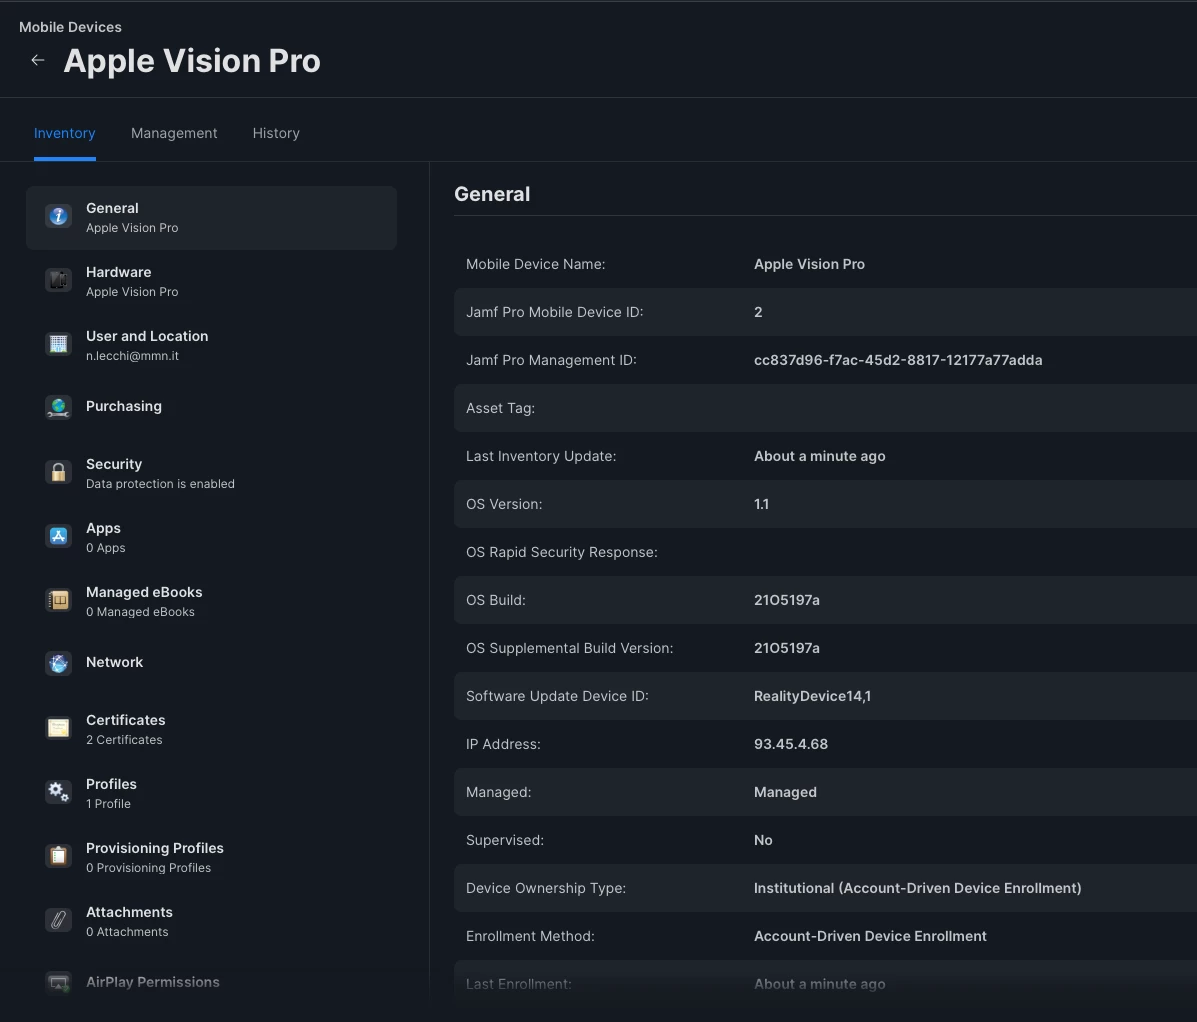Click the Supervised value 'No'
Image resolution: width=1197 pixels, height=1022 pixels.
click(x=763, y=840)
